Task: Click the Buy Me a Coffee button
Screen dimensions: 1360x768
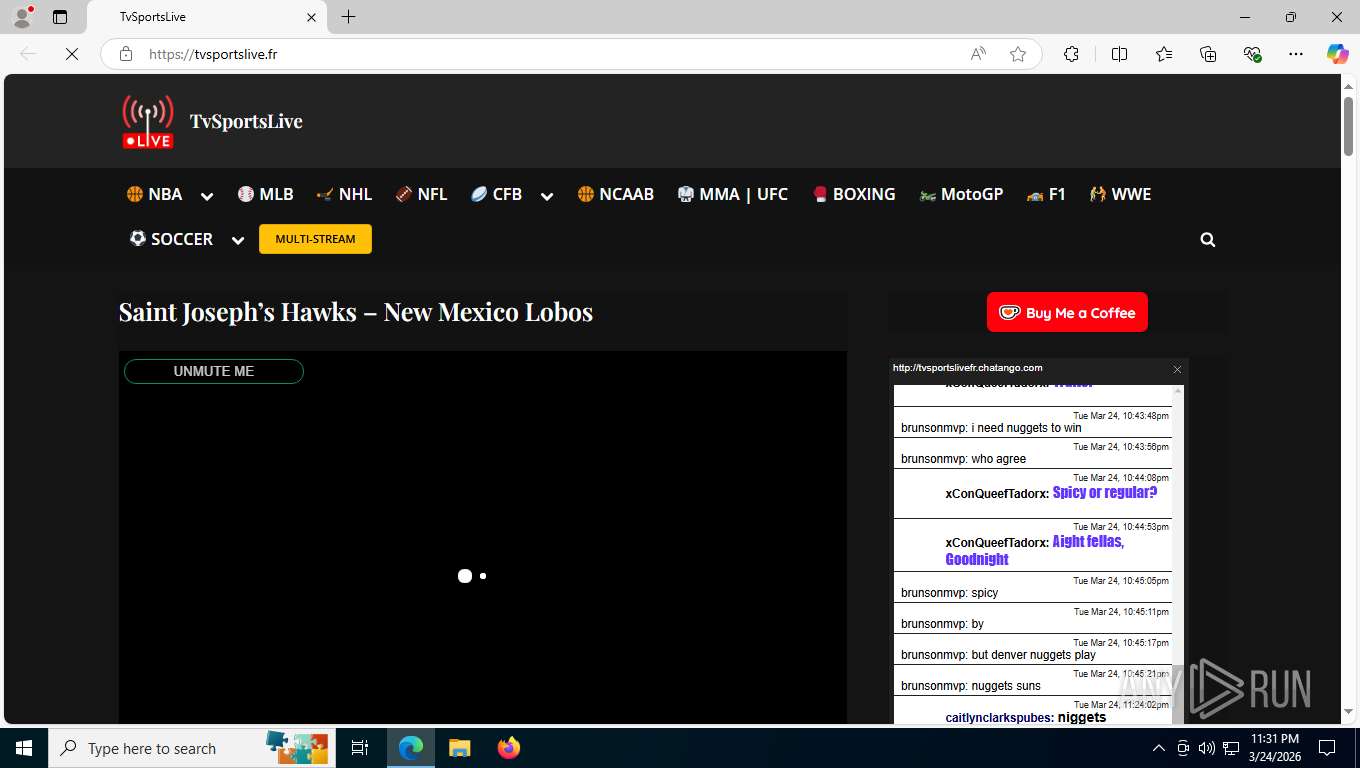Action: point(1067,312)
